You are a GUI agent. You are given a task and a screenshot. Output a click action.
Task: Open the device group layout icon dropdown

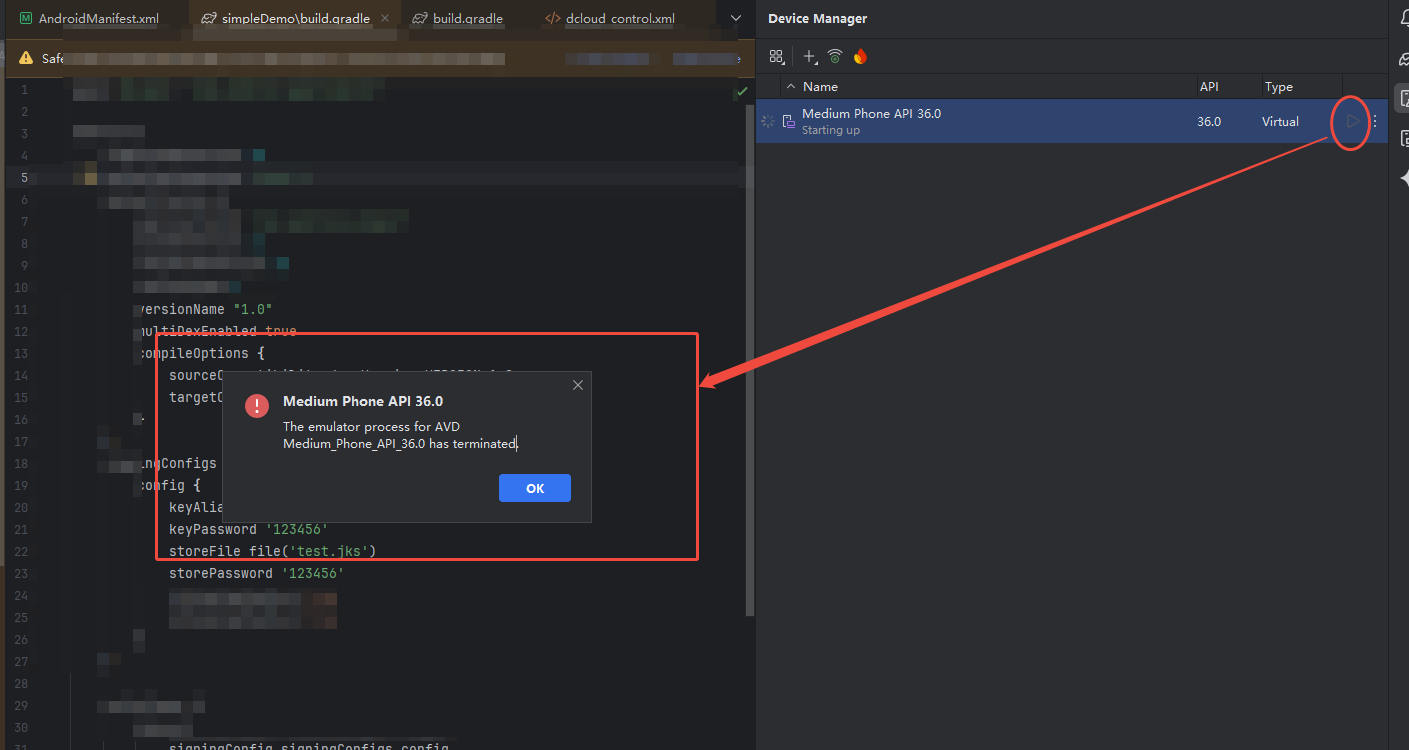click(x=777, y=57)
